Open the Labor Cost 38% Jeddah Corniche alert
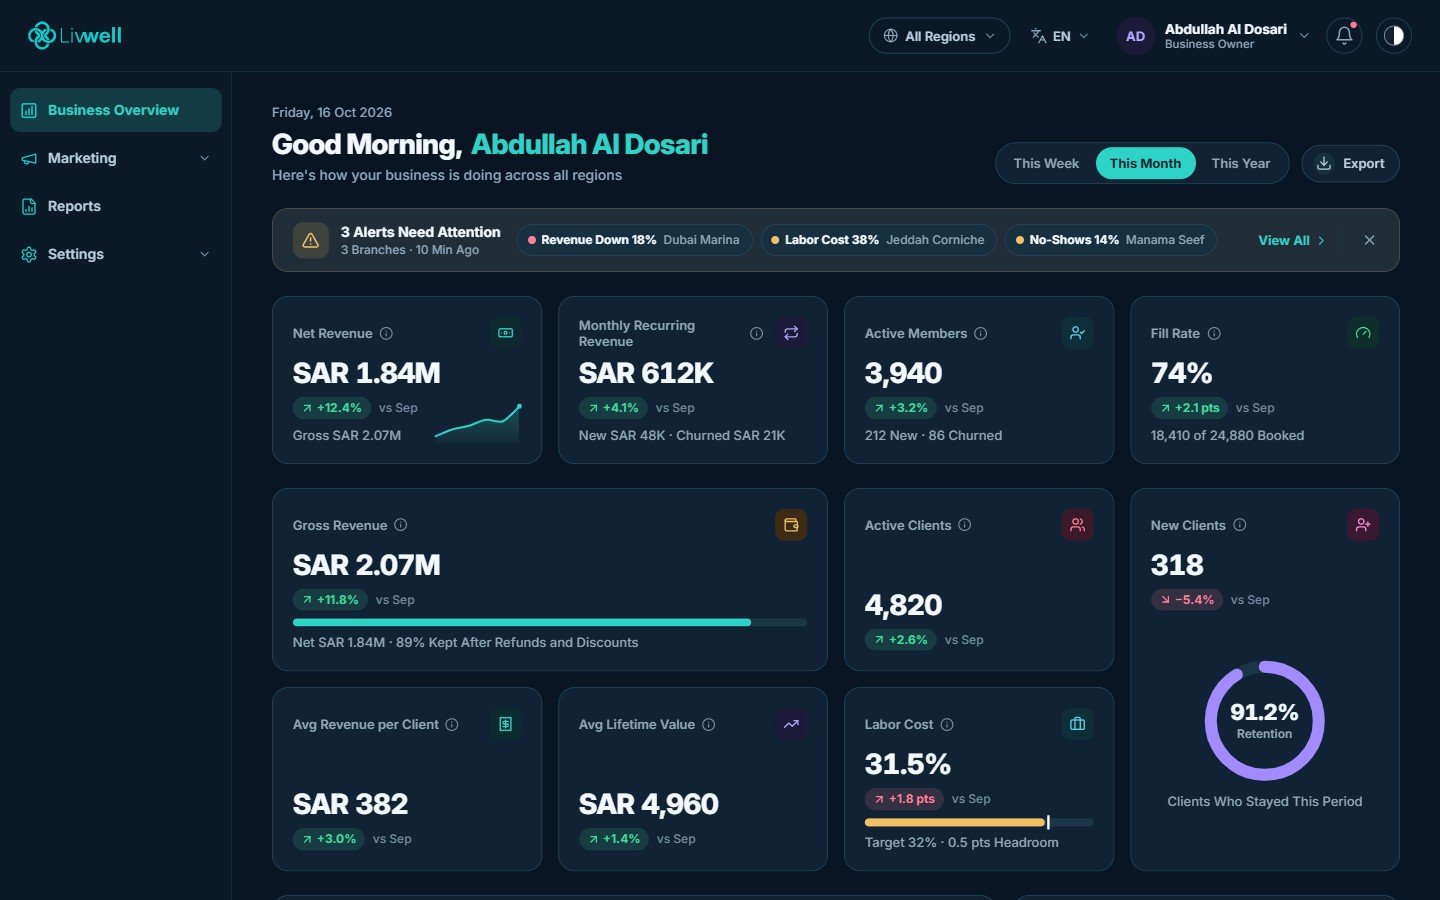Image resolution: width=1440 pixels, height=900 pixels. coord(878,240)
